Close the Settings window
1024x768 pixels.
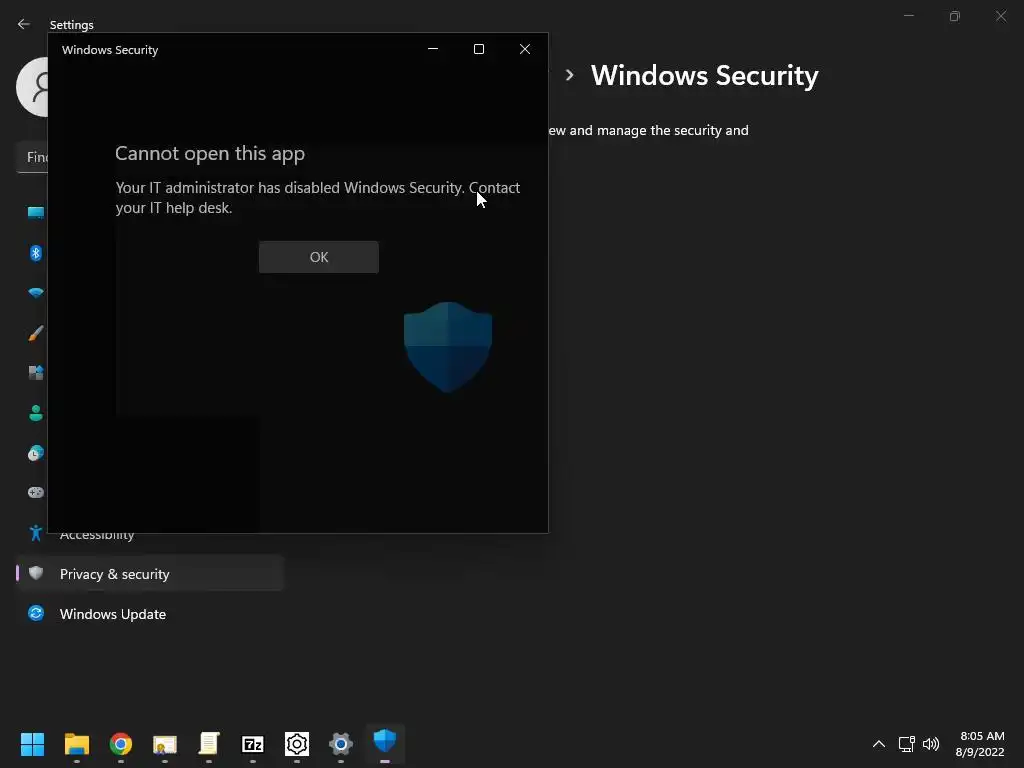(1000, 16)
